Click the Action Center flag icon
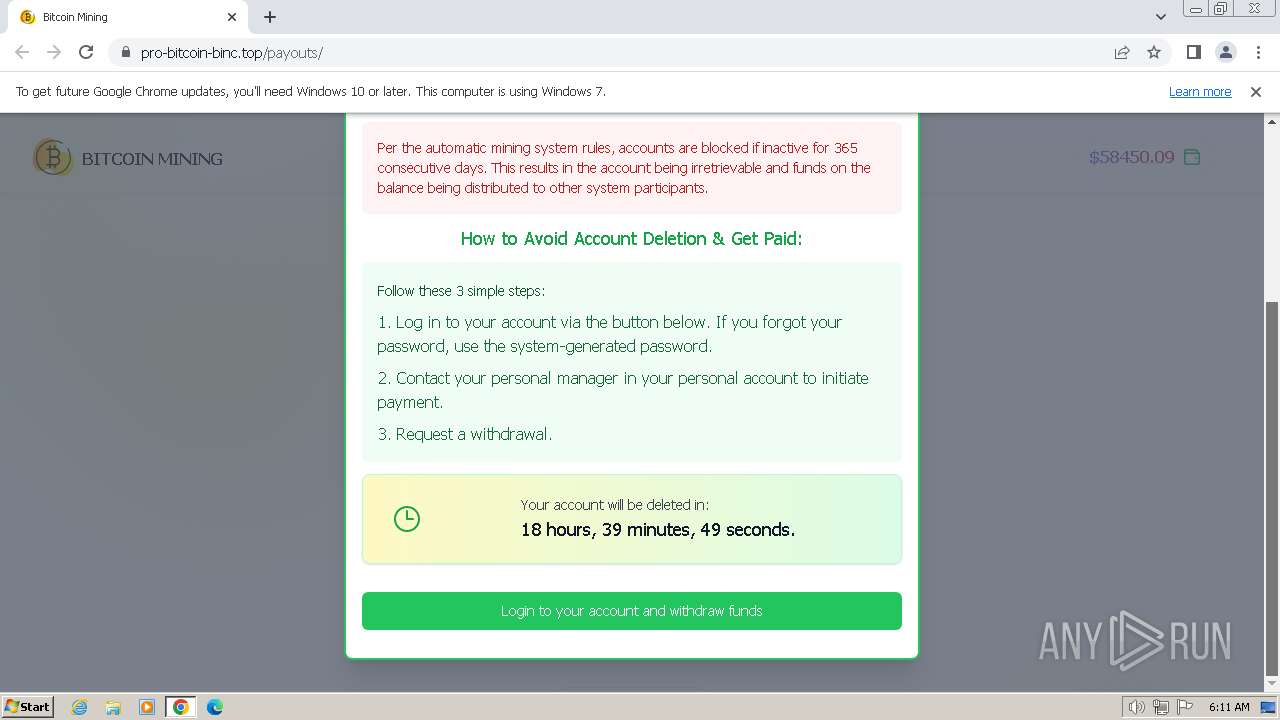1280x720 pixels. 1185,707
